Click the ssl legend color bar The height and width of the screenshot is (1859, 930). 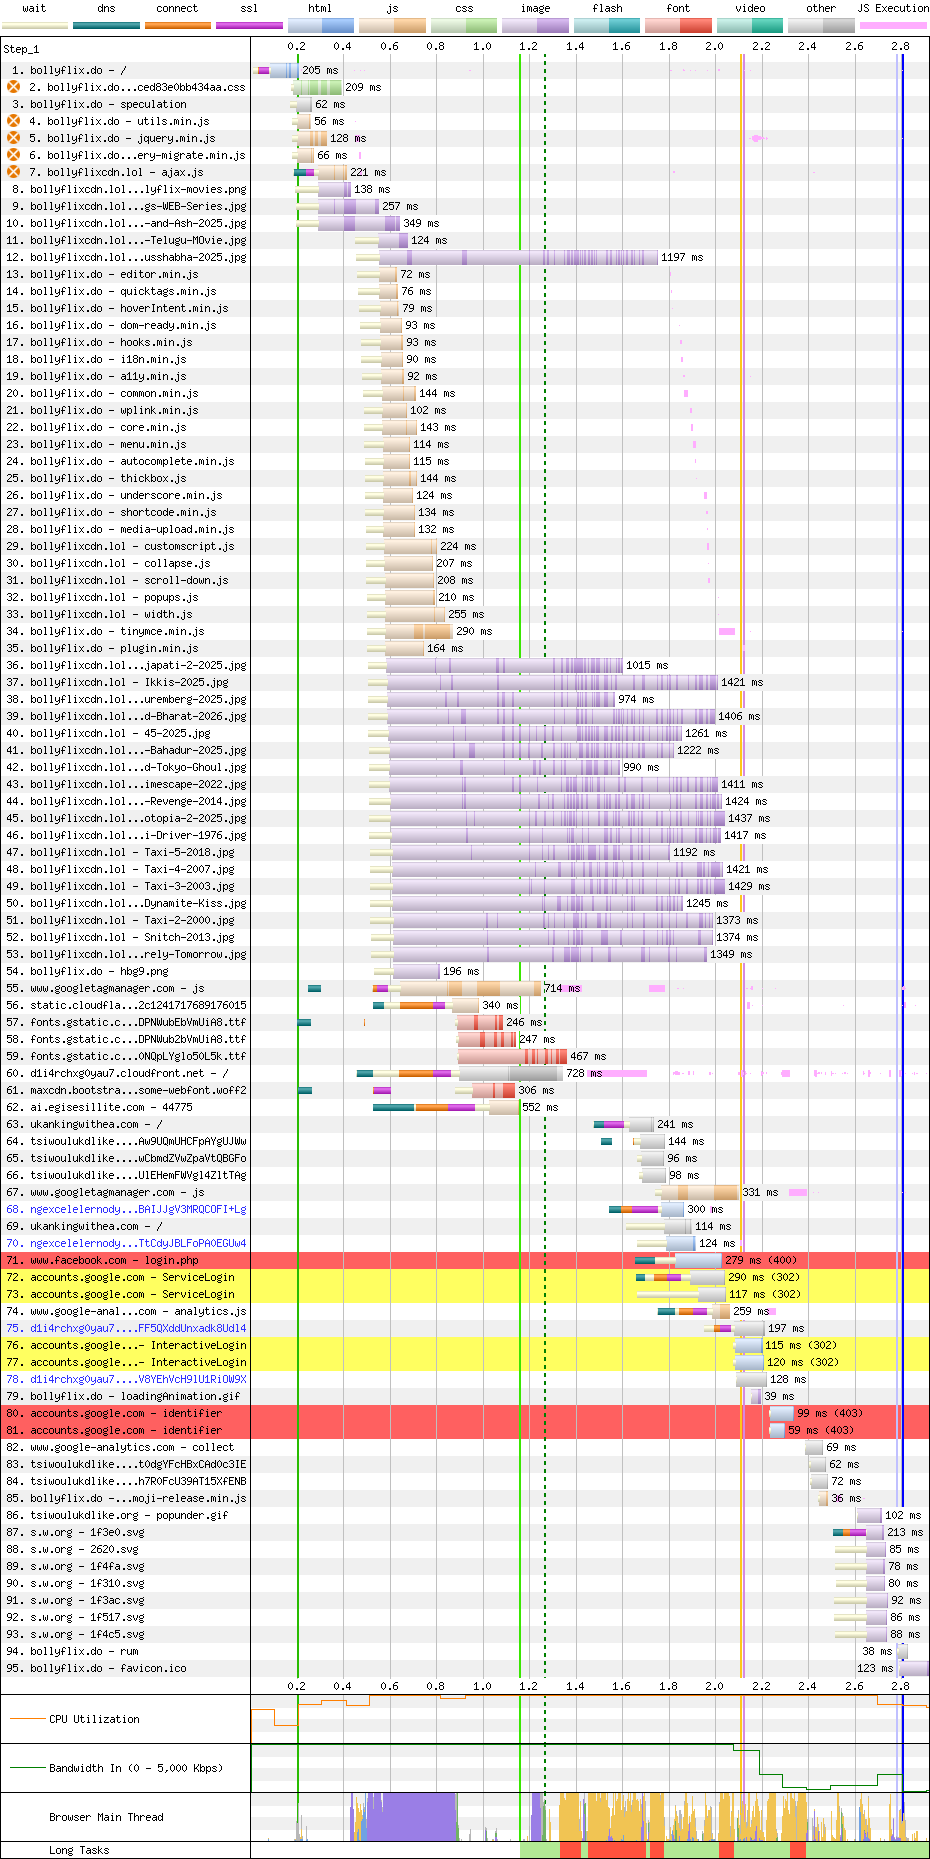249,25
